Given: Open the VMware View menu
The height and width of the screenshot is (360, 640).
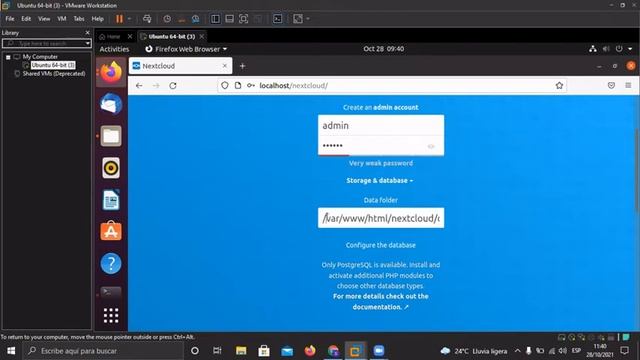Looking at the screenshot, I should pyautogui.click(x=44, y=19).
